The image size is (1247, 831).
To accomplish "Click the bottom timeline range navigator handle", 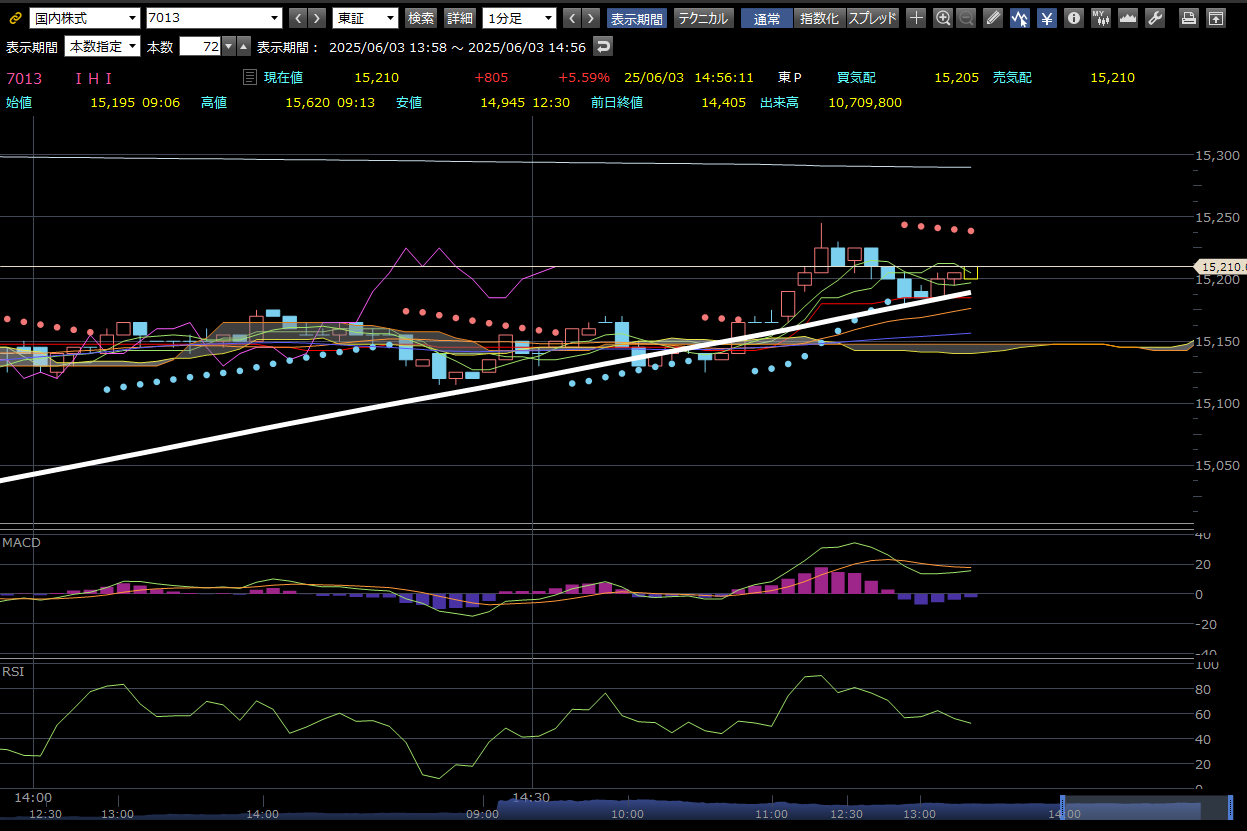I will click(x=1062, y=807).
